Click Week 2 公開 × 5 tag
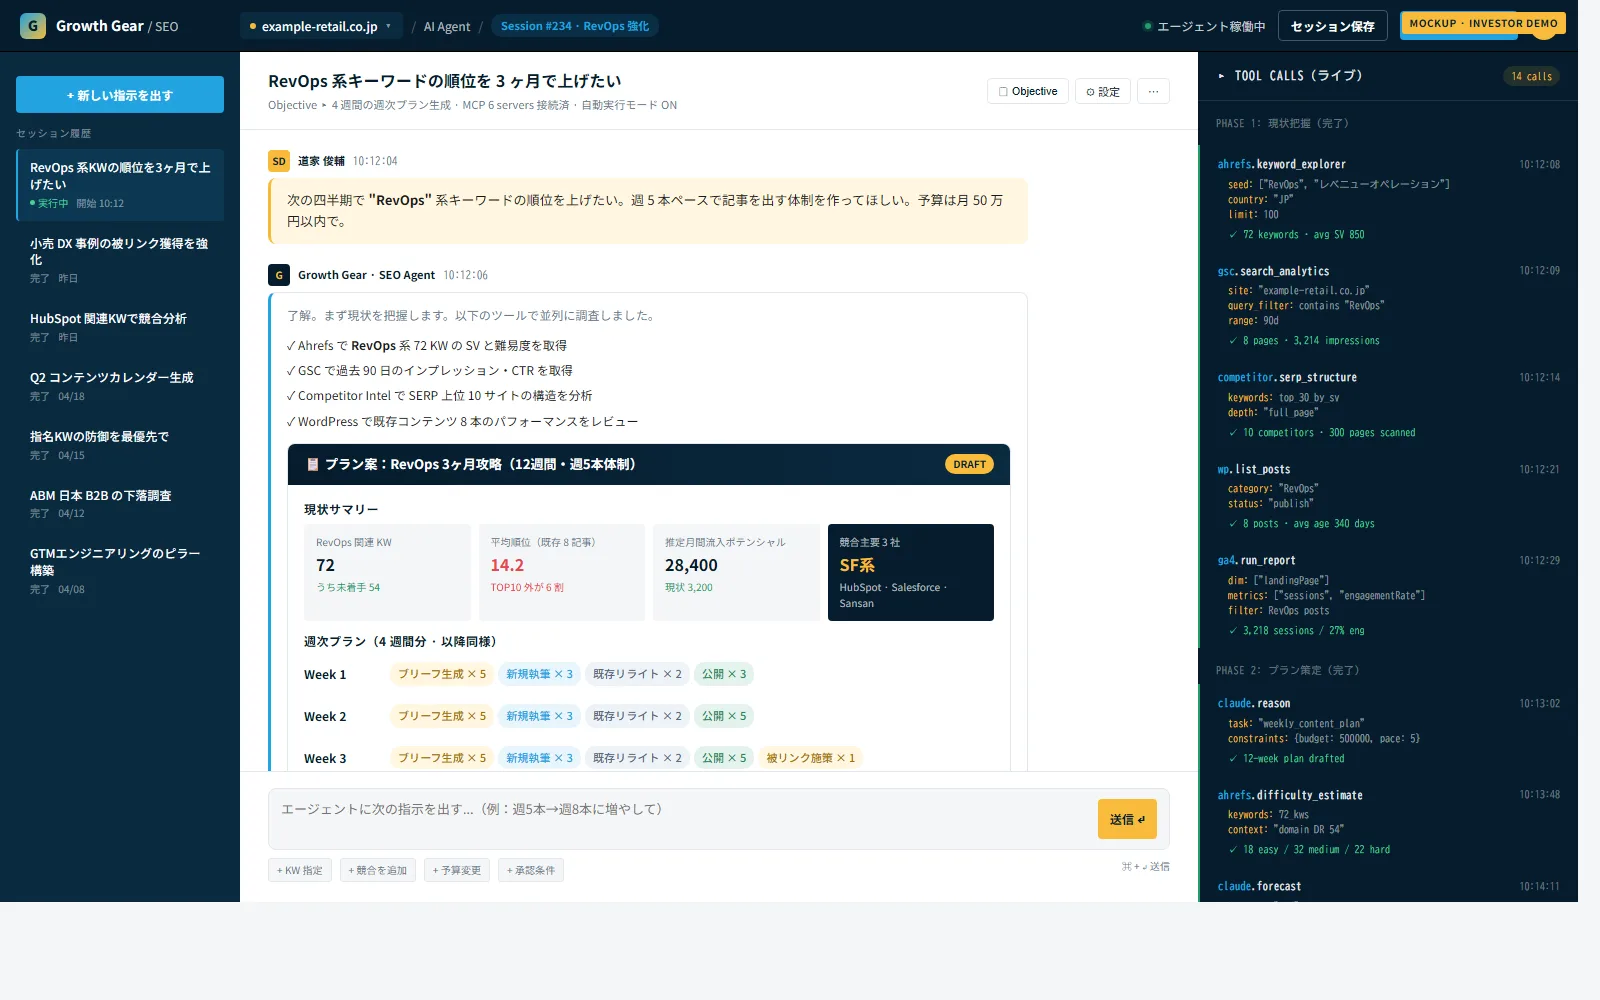 point(724,716)
